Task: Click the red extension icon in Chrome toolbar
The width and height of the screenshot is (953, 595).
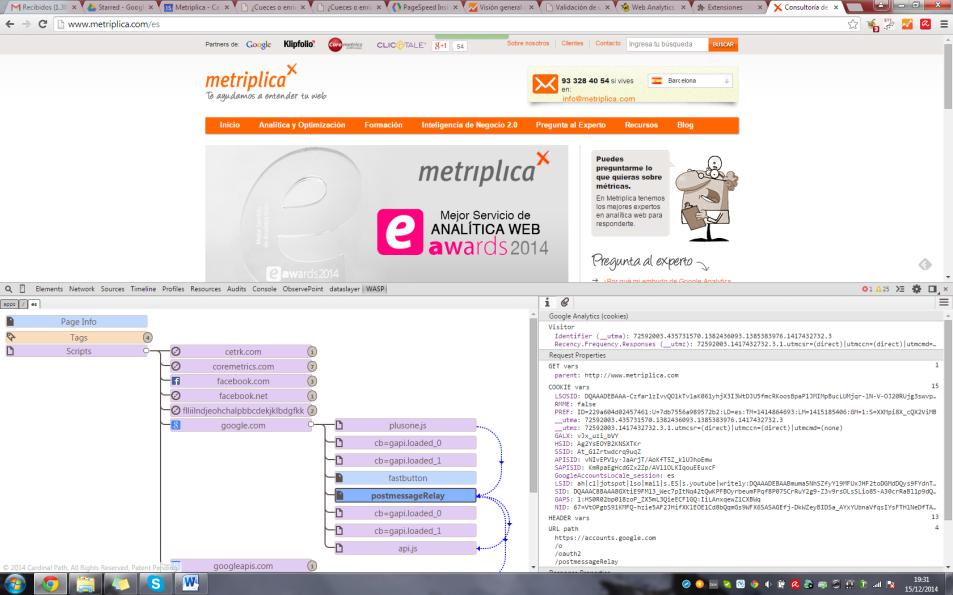Action: point(926,24)
